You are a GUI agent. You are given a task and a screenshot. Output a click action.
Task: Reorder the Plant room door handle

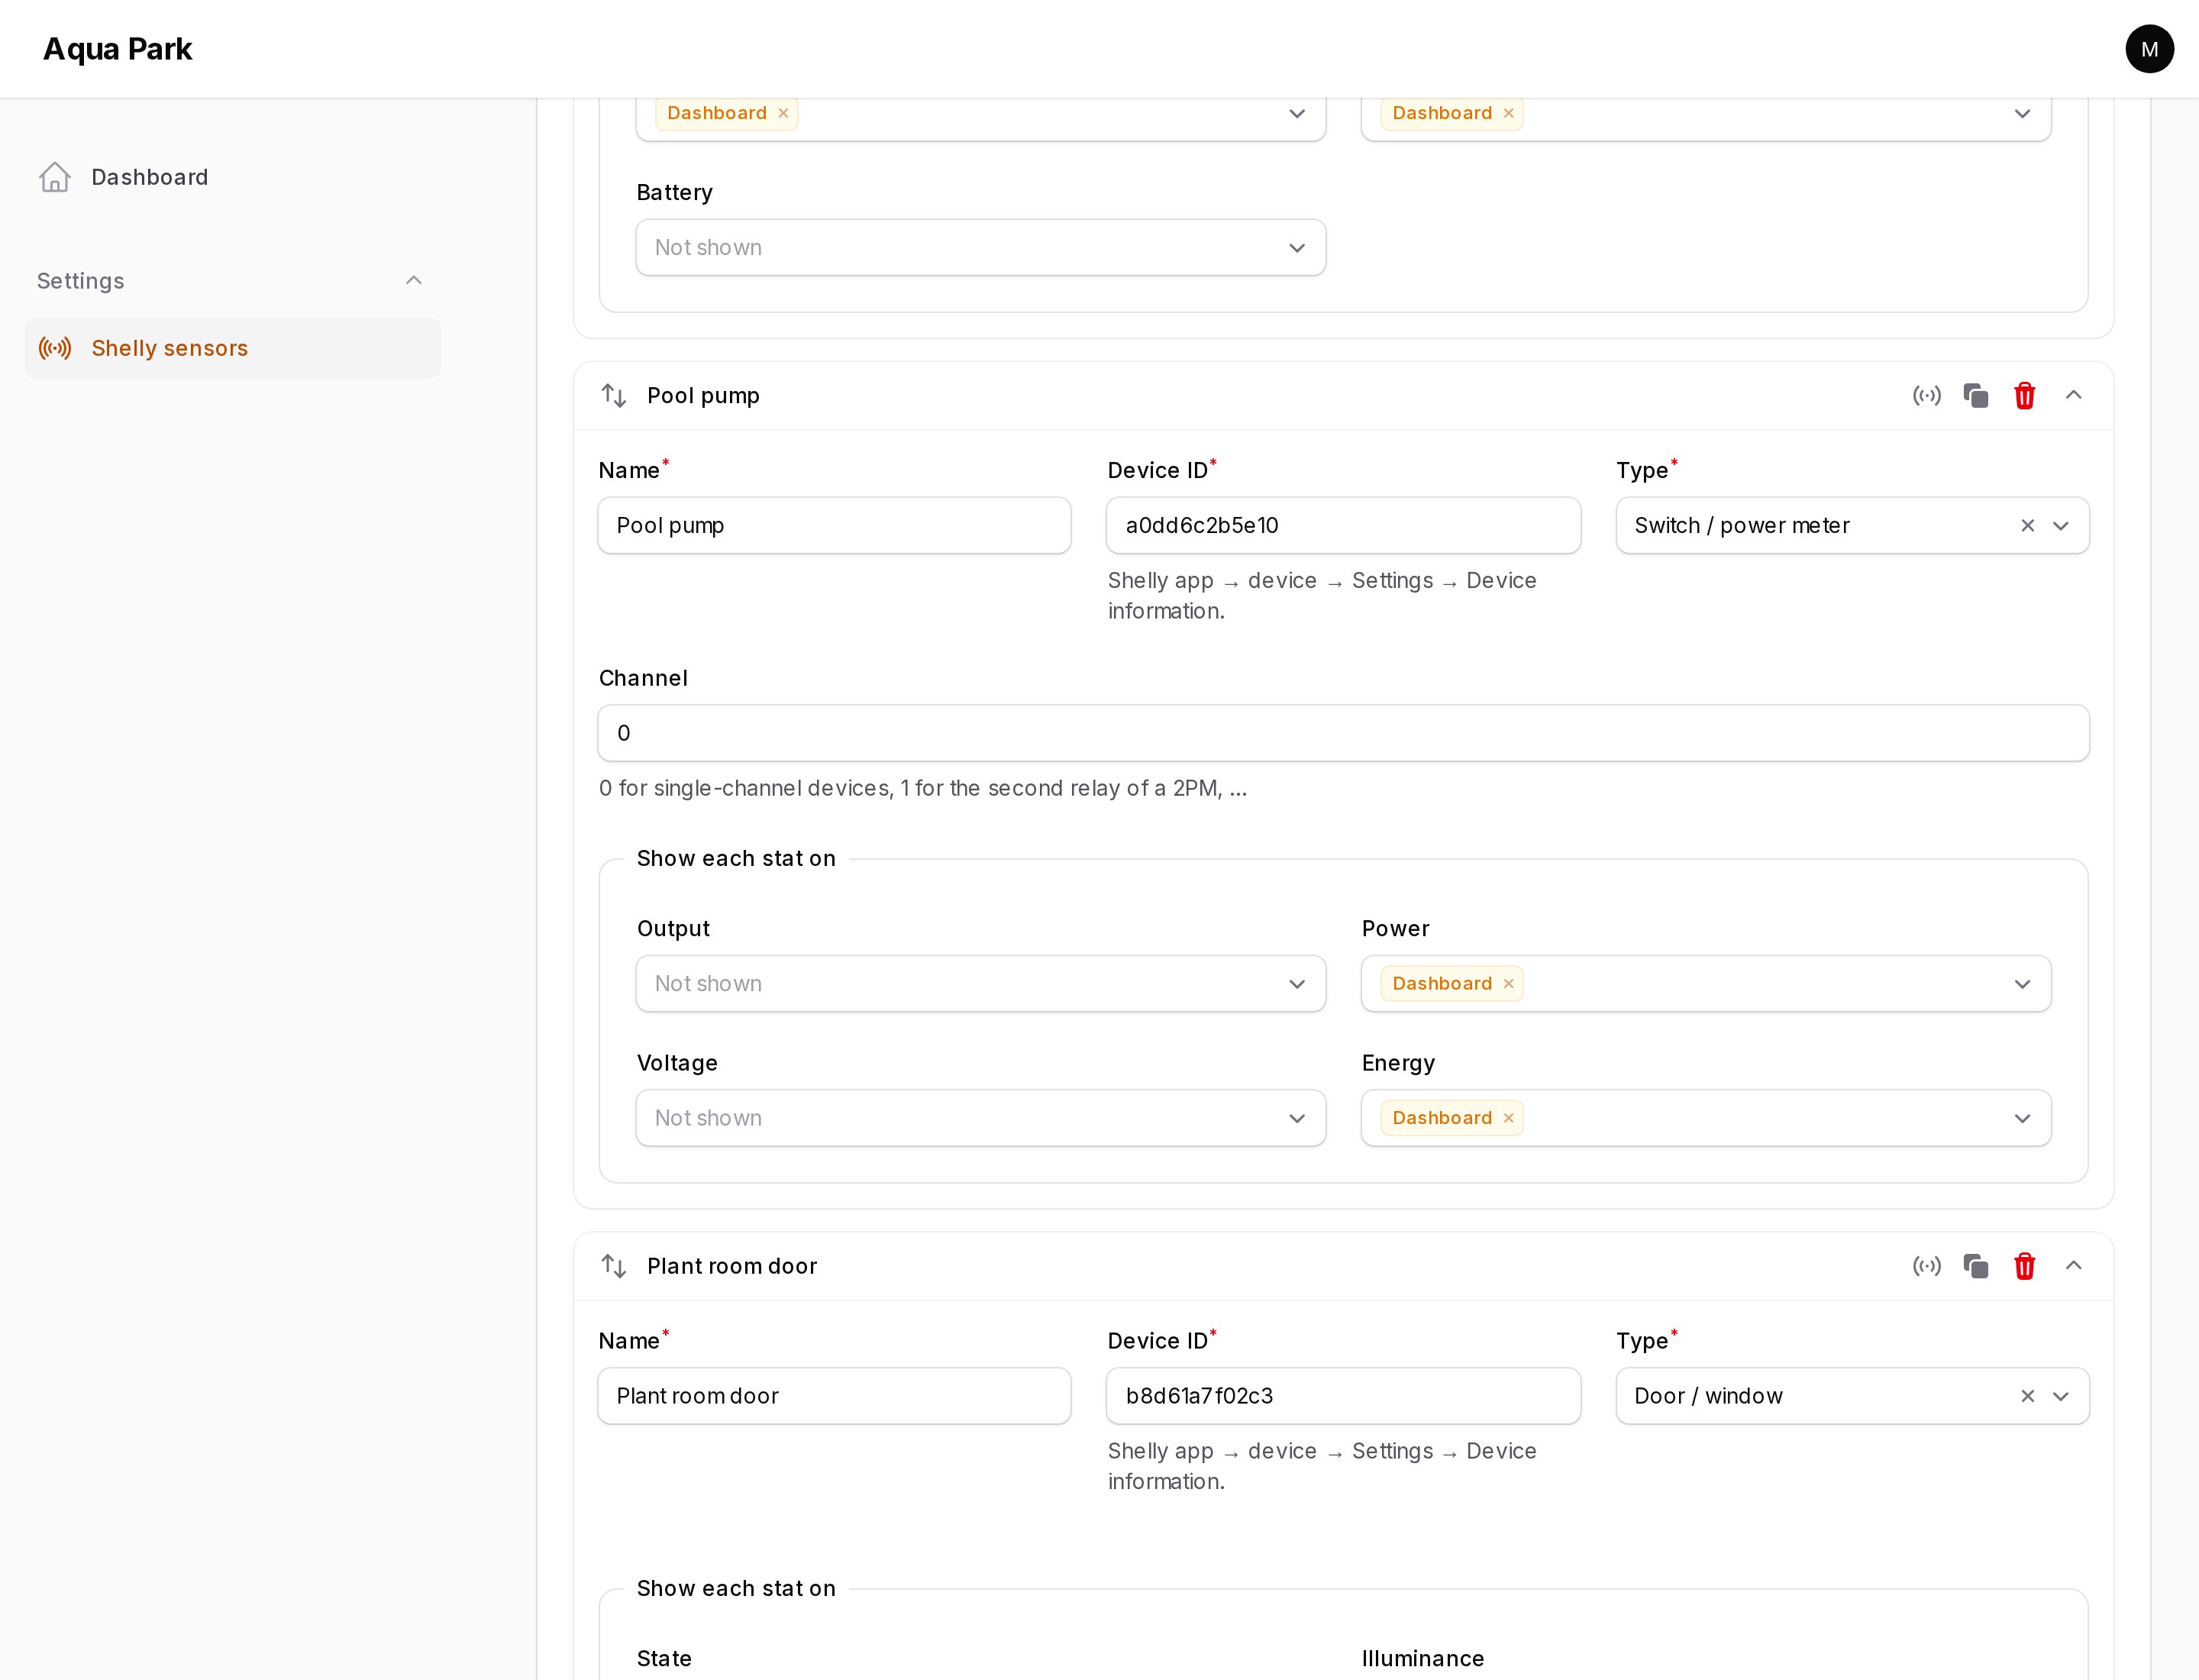pos(613,1266)
